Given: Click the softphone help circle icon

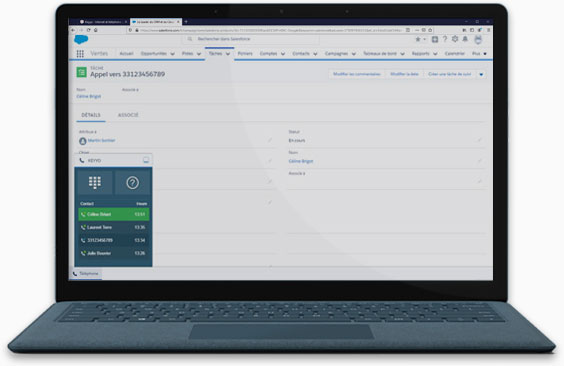Looking at the screenshot, I should pyautogui.click(x=132, y=183).
